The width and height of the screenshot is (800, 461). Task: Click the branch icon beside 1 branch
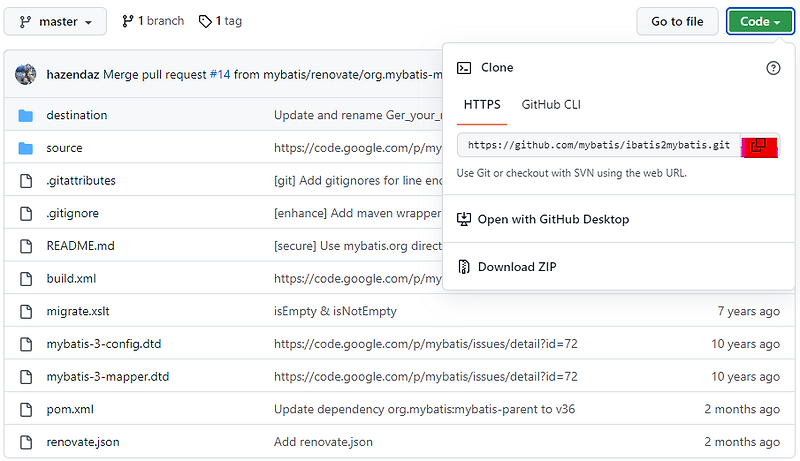point(128,21)
